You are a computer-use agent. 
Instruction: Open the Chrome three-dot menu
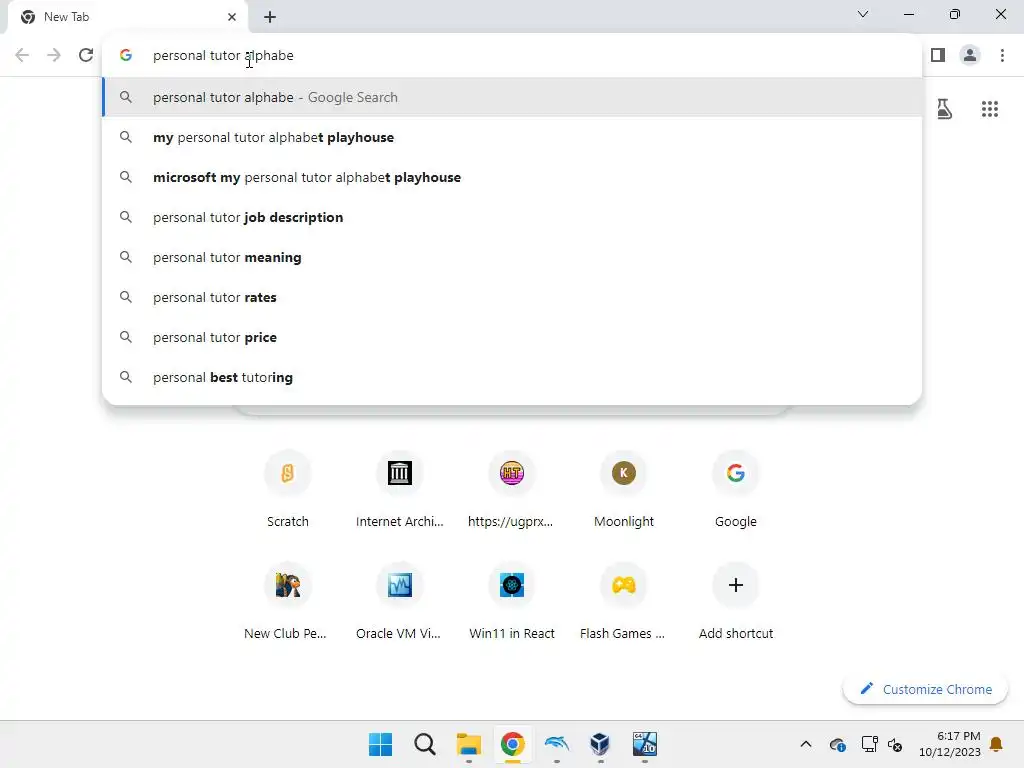[1002, 55]
